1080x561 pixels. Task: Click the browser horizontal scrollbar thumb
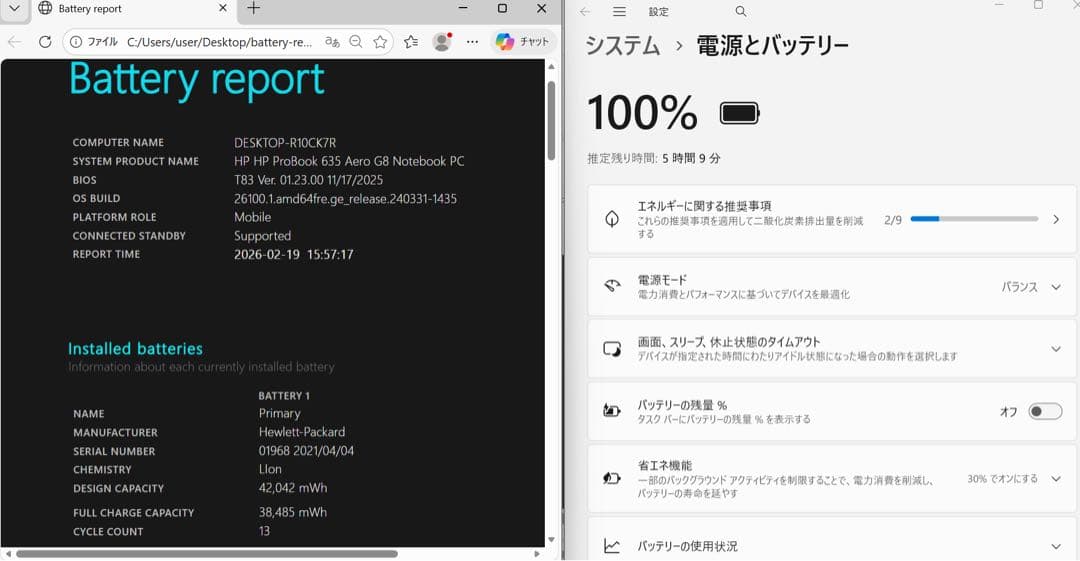pyautogui.click(x=207, y=553)
